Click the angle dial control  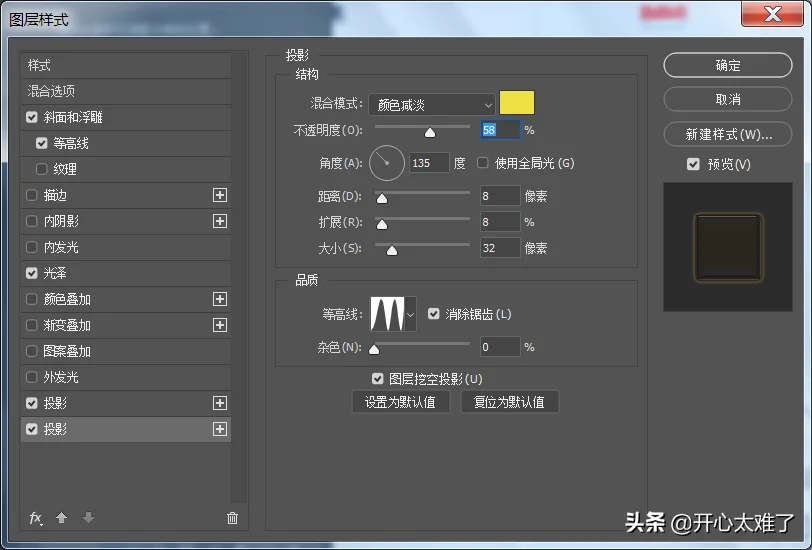387,163
